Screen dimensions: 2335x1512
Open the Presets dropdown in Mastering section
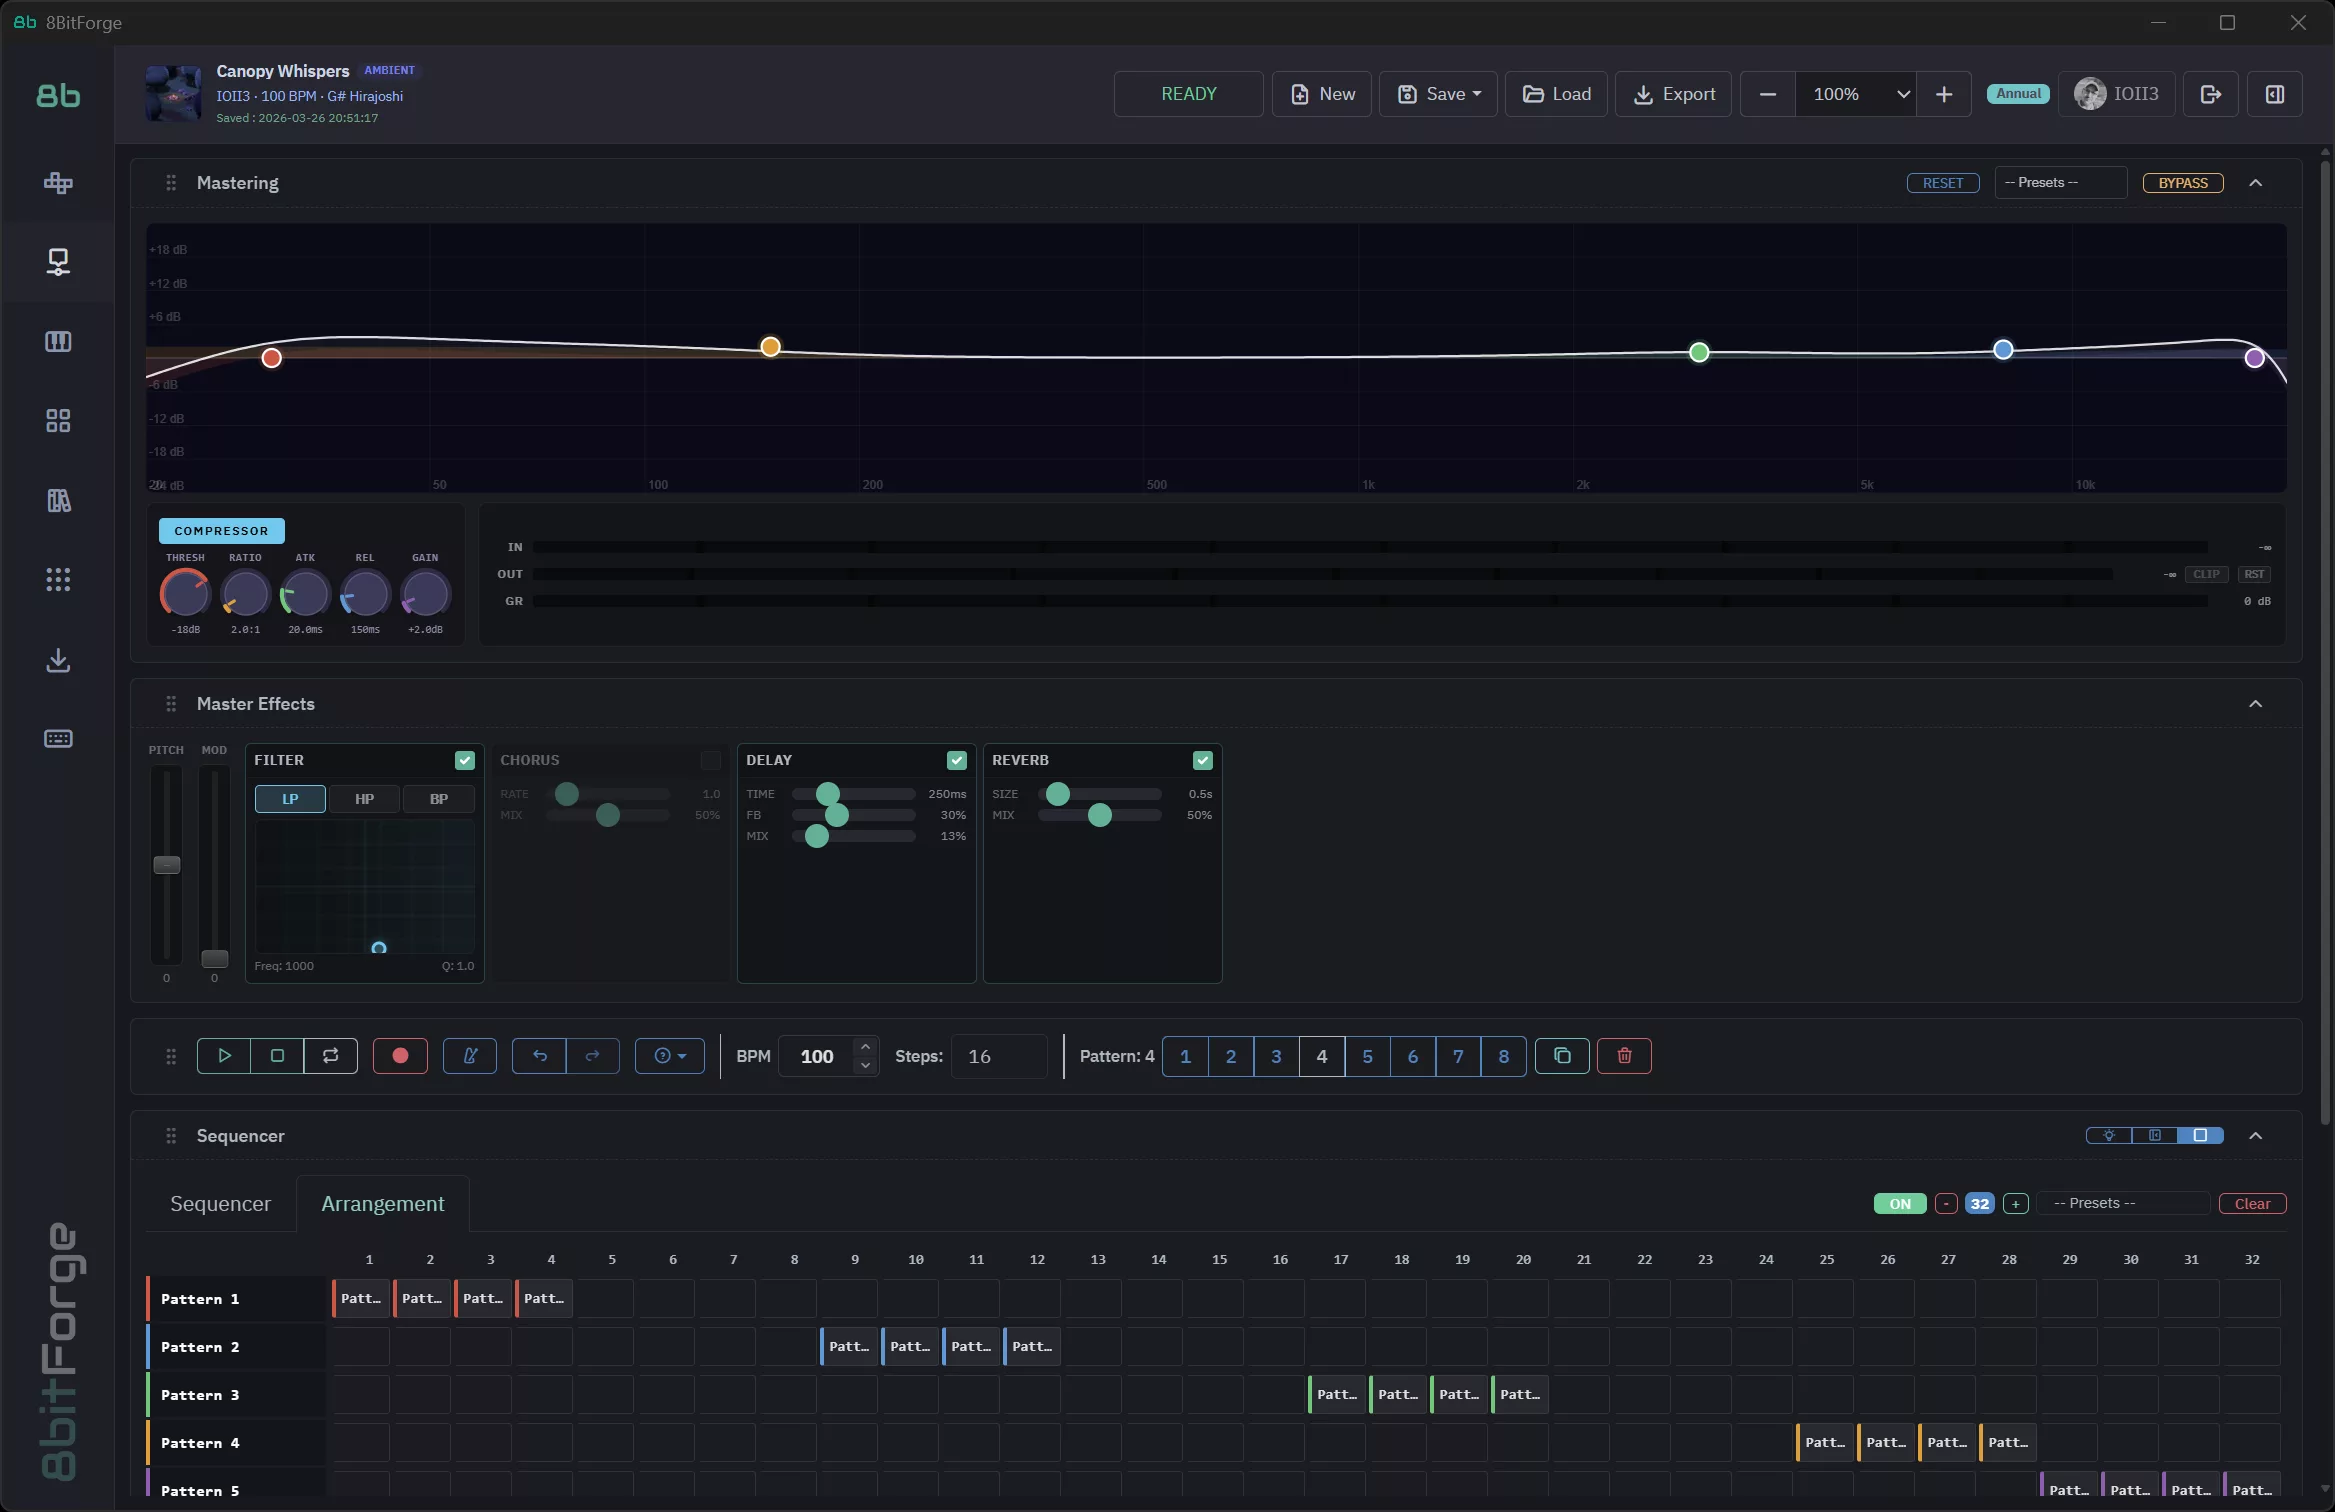(x=2059, y=182)
